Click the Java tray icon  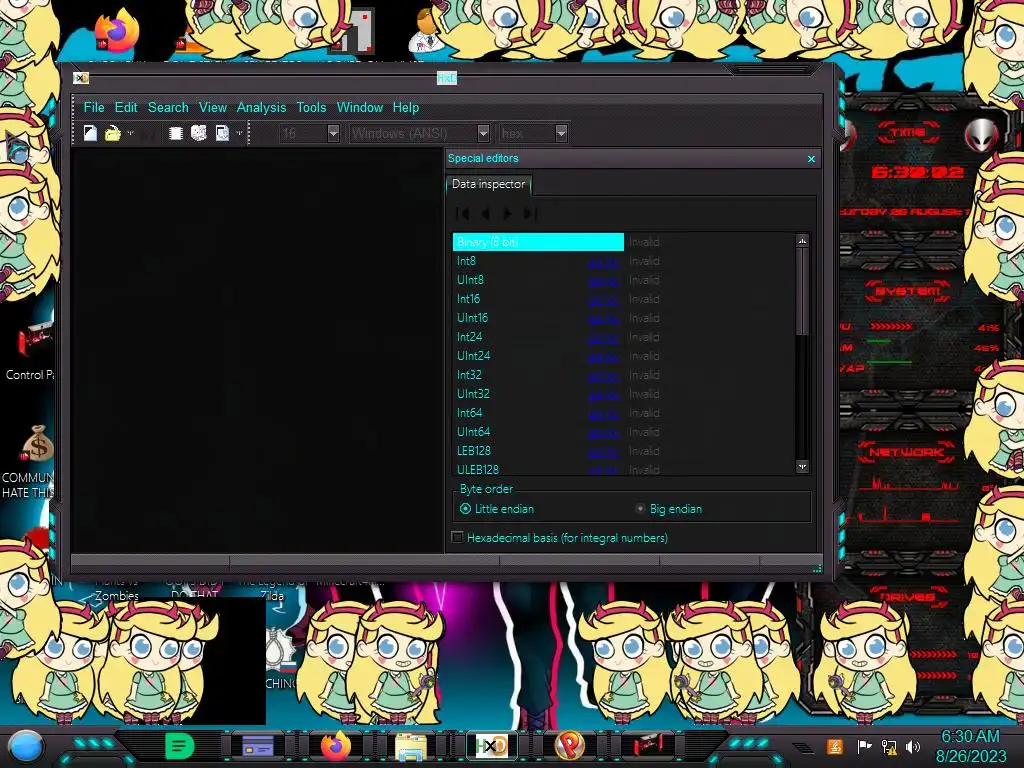click(834, 746)
